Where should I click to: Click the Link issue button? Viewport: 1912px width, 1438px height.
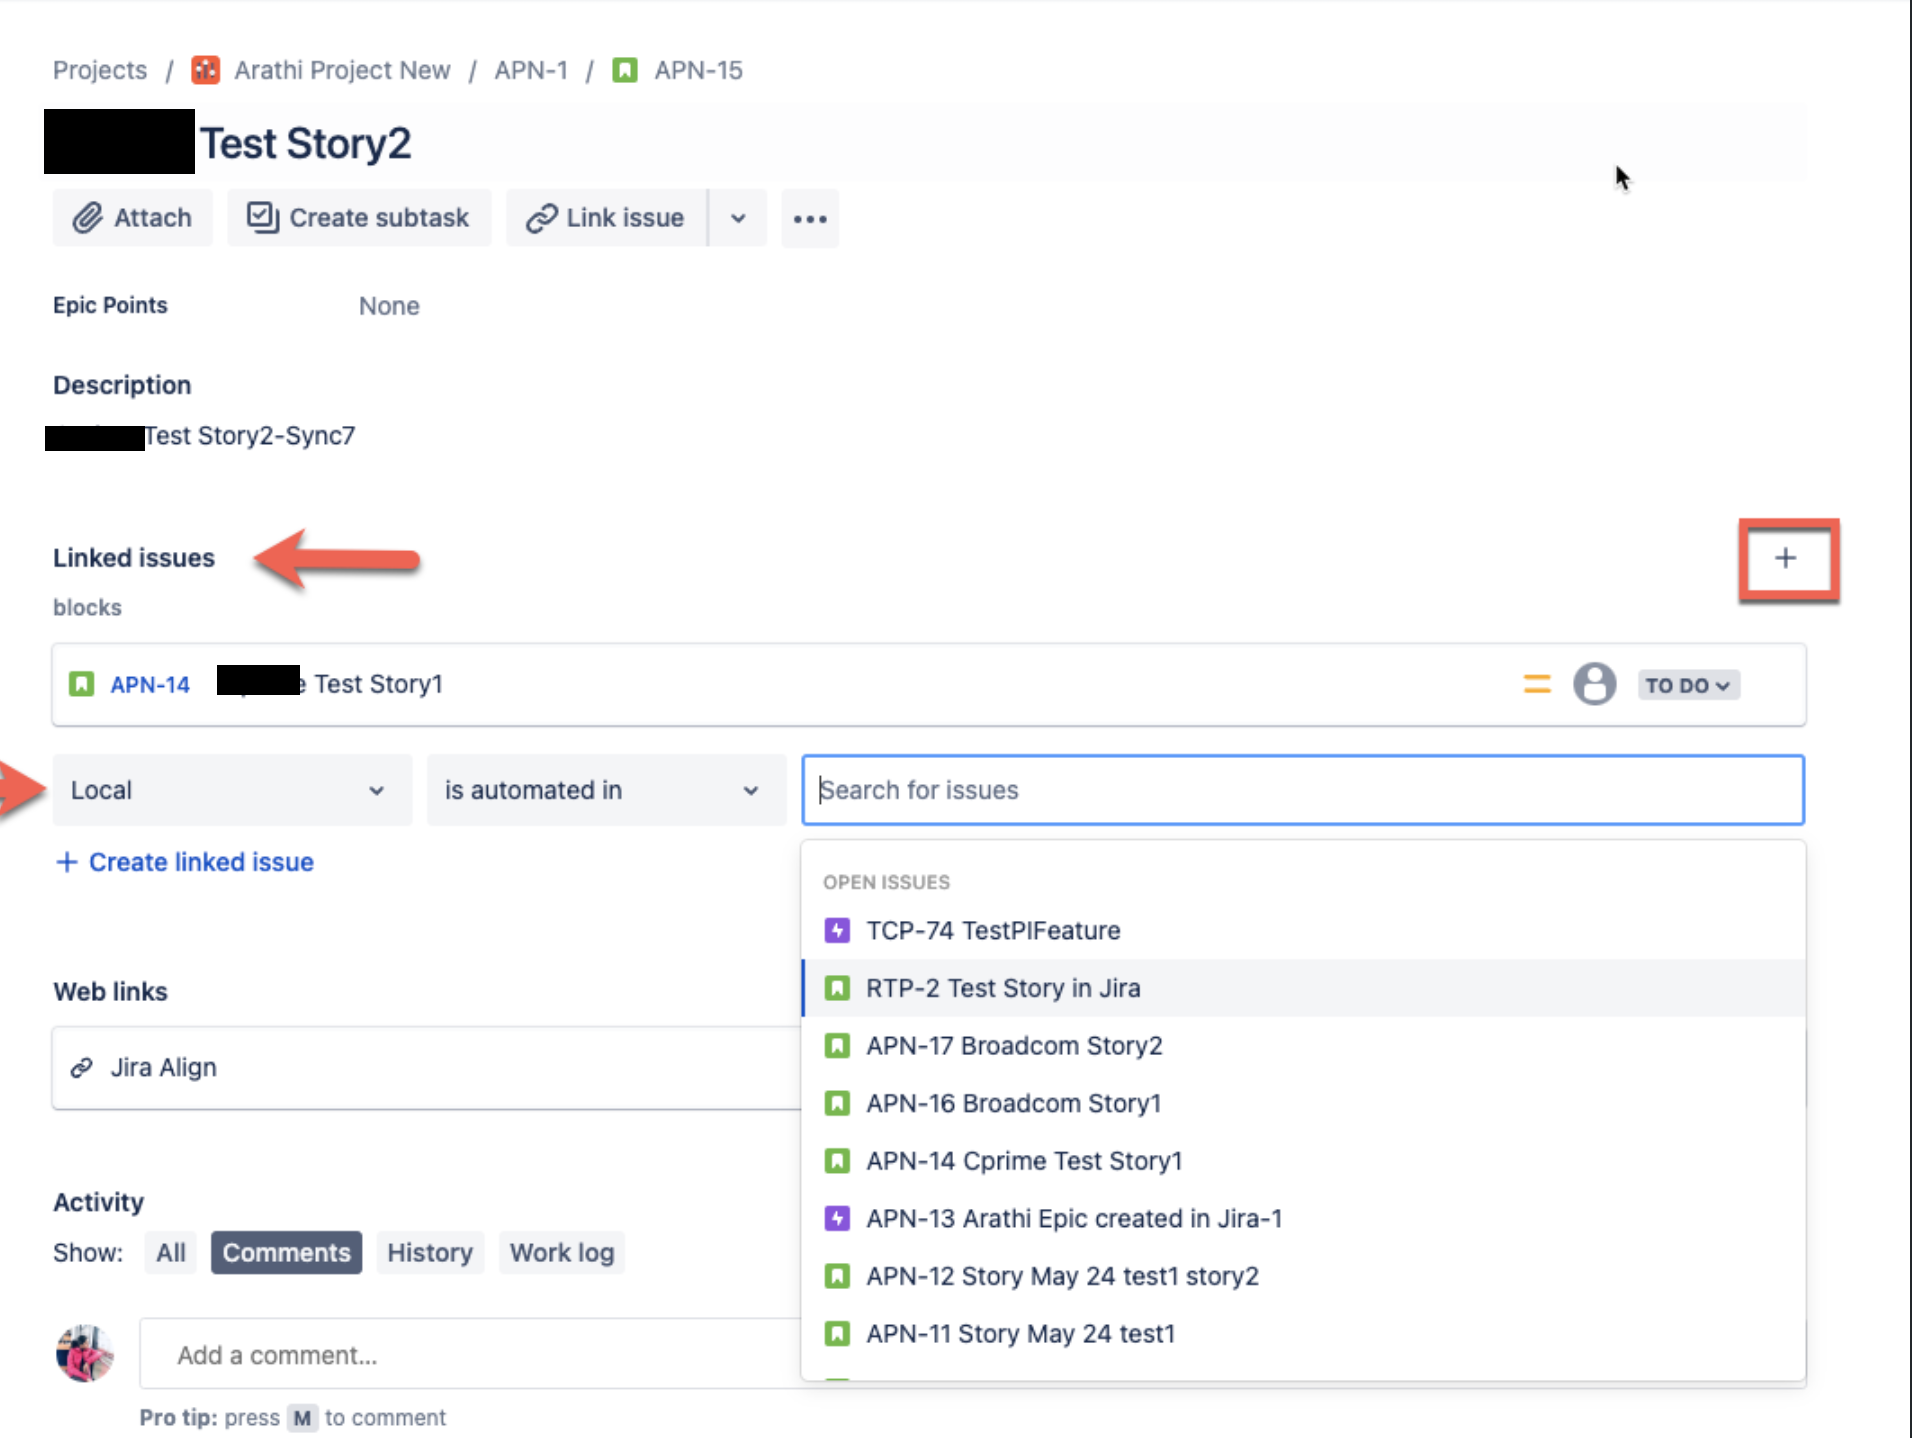coord(607,218)
